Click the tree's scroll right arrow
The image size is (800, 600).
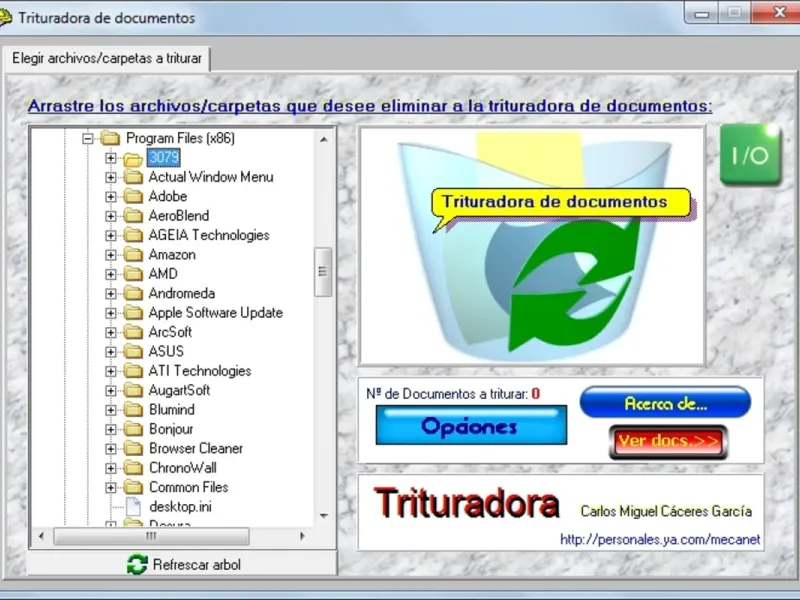(x=302, y=536)
